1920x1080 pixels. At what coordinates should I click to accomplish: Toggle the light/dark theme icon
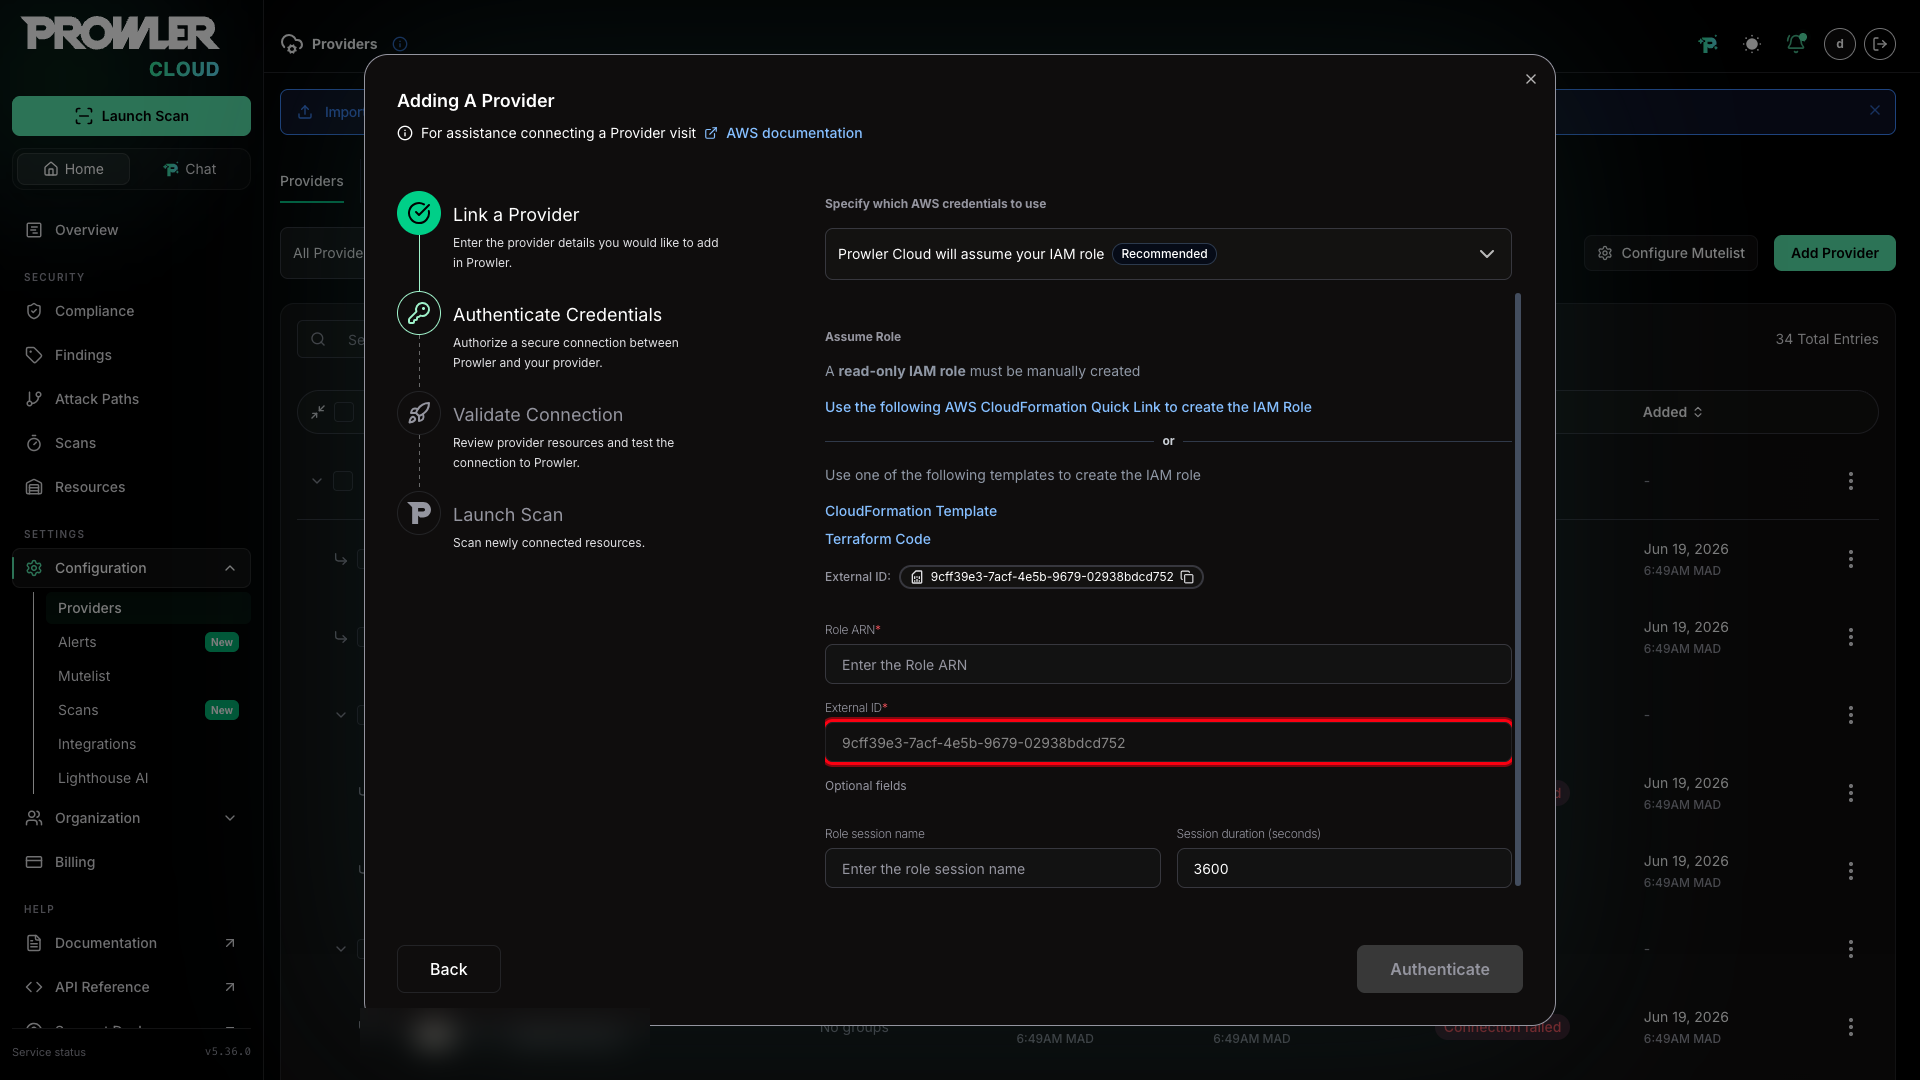[x=1752, y=44]
